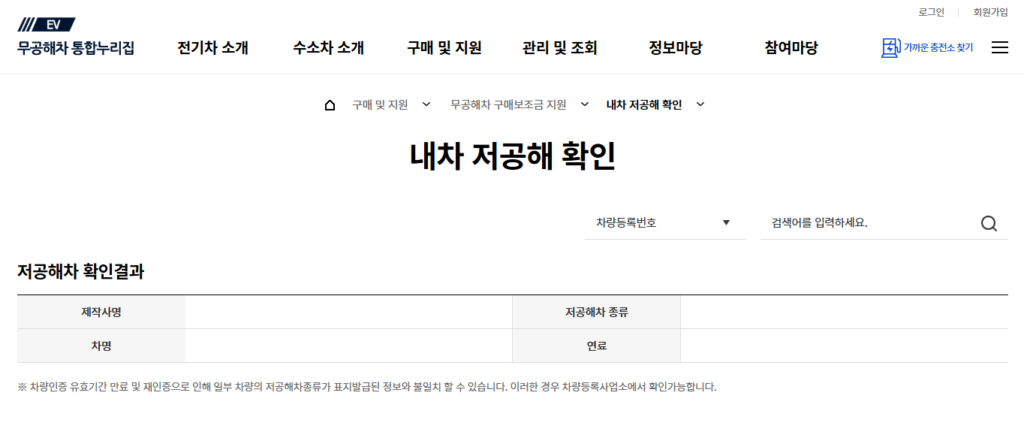Click the 가까운 충전소 찾기 link text
Viewport: 1024px width, 435px height.
[938, 48]
